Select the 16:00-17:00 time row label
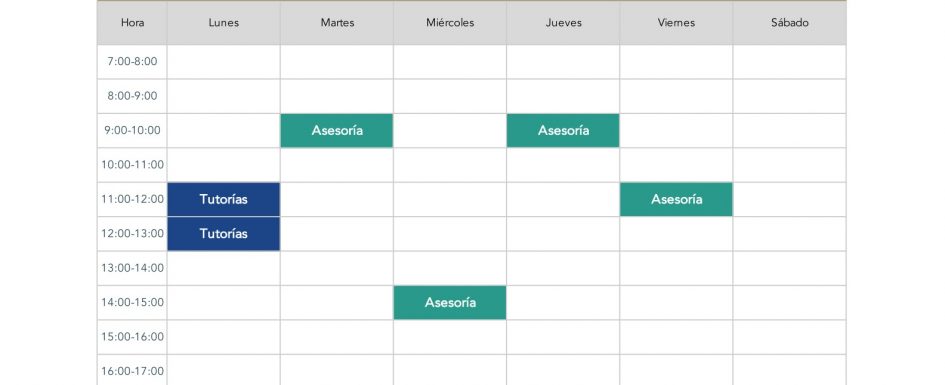Viewport: 945px width, 385px height. point(132,370)
